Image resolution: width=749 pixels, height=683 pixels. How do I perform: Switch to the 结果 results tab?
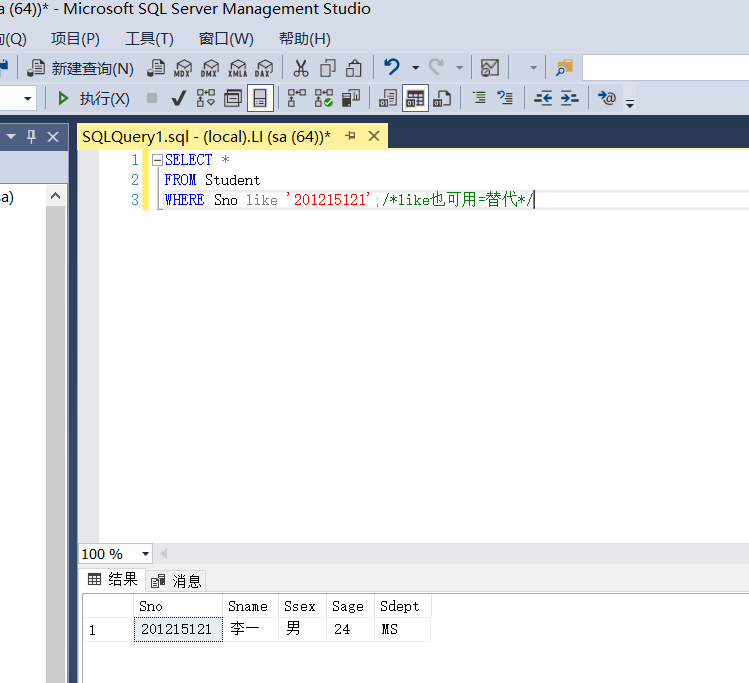tap(113, 579)
